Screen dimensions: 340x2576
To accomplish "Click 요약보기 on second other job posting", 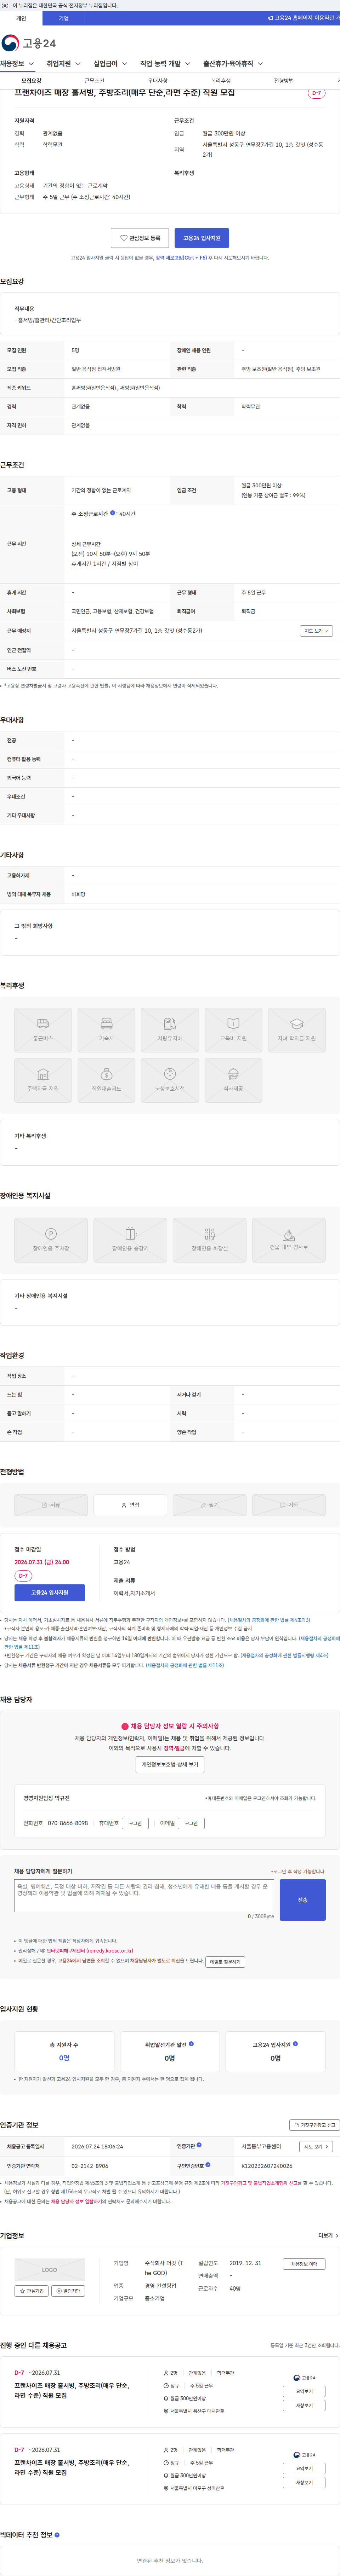I will (x=304, y=2469).
